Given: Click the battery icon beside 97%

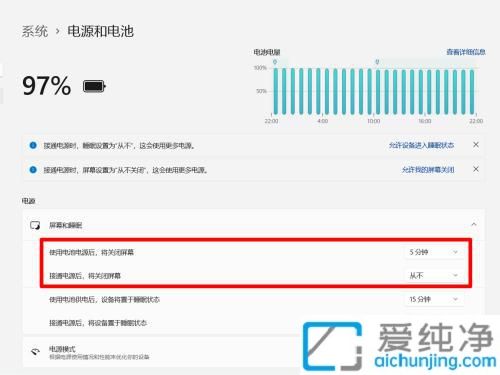Looking at the screenshot, I should pyautogui.click(x=94, y=86).
